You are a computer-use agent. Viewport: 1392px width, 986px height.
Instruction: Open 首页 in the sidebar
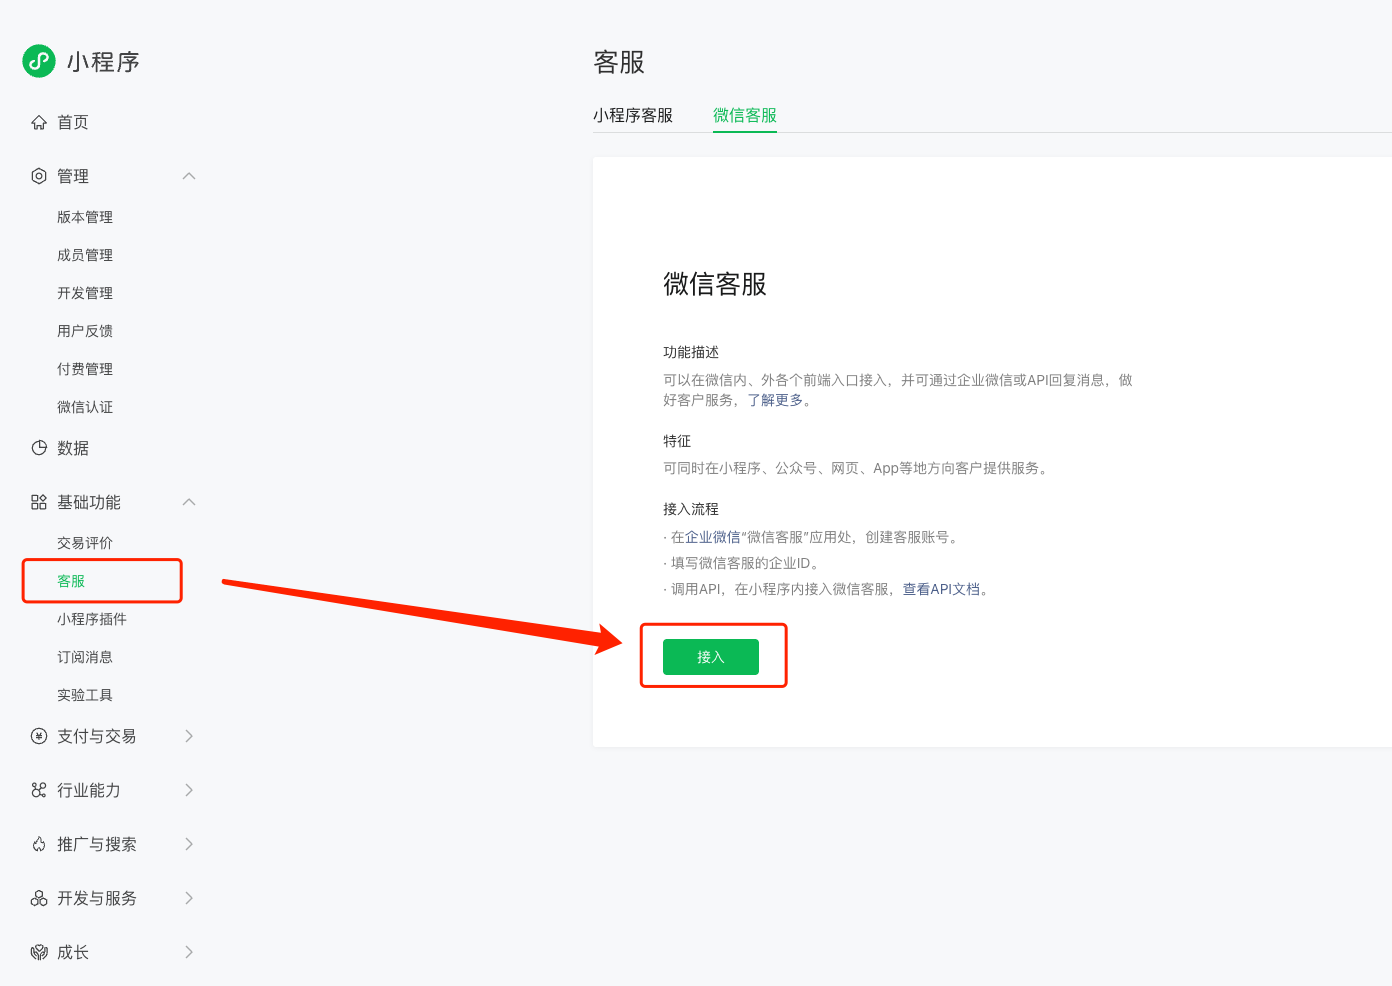coord(73,122)
